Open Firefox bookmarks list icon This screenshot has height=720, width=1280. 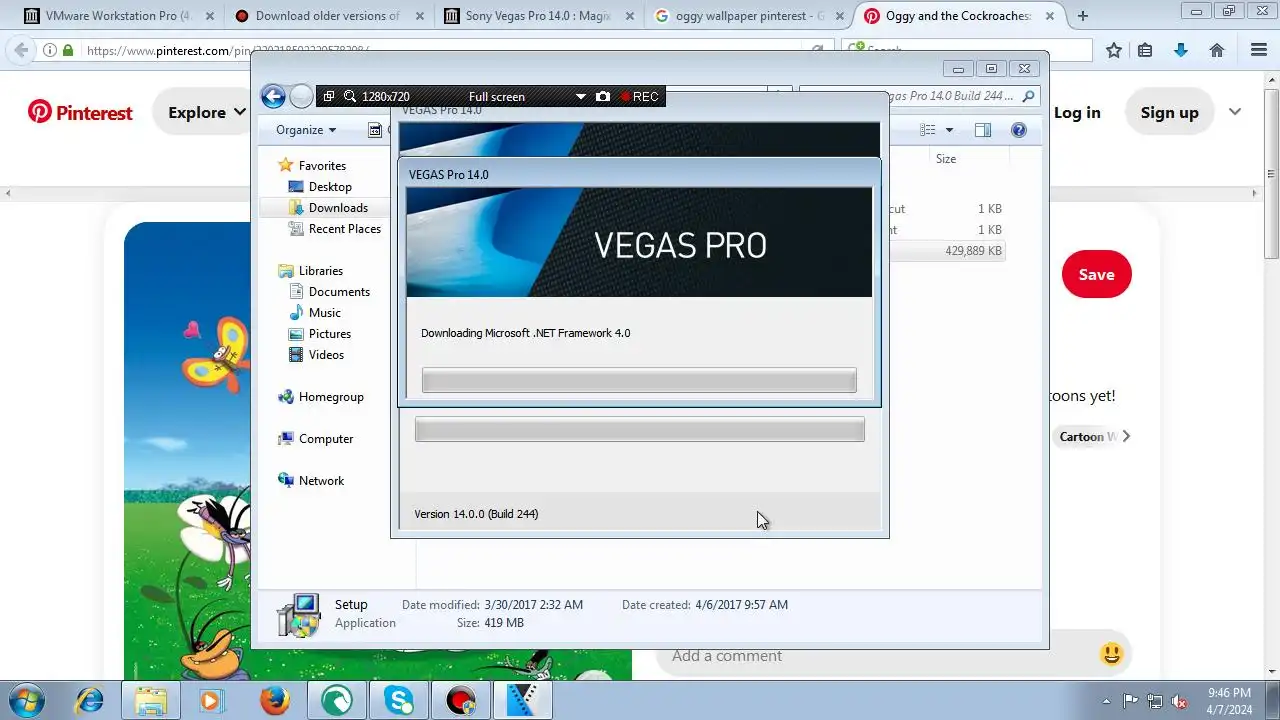pos(1146,50)
